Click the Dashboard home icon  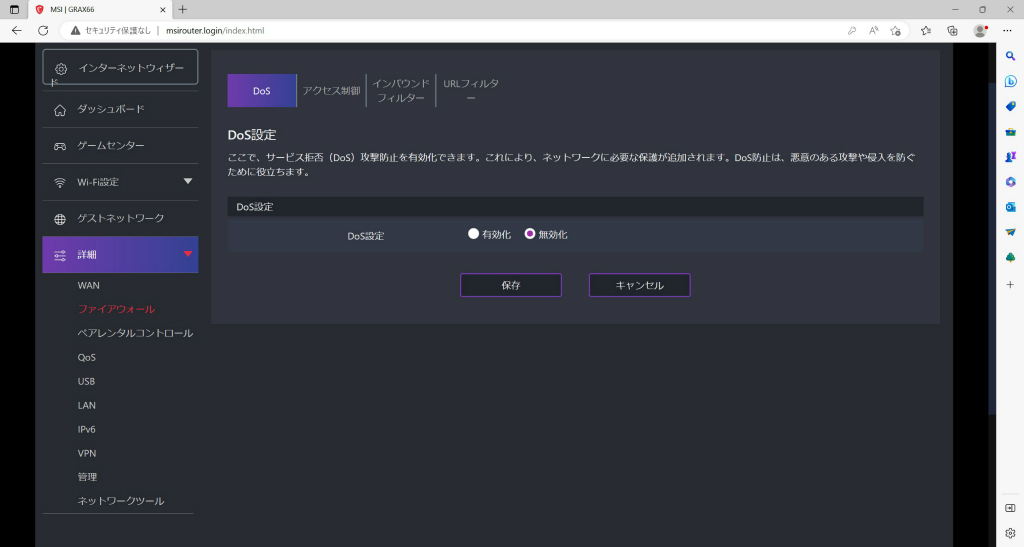tap(60, 110)
